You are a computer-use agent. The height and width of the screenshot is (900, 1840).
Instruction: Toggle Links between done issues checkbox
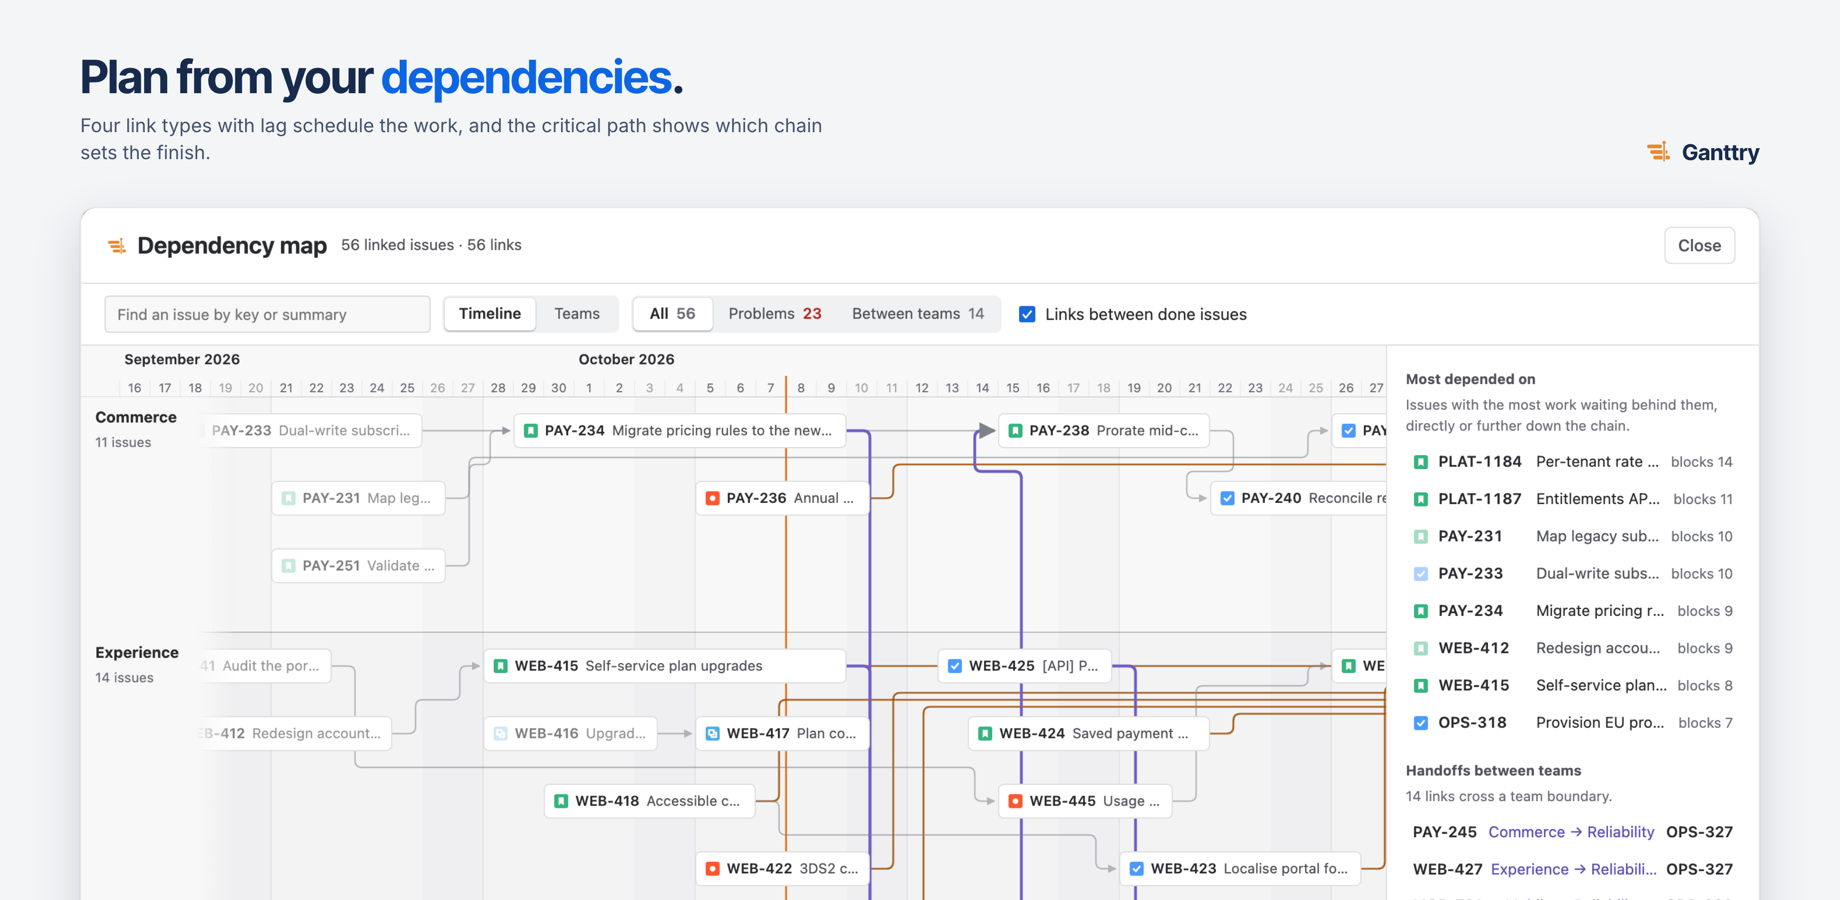[1027, 314]
